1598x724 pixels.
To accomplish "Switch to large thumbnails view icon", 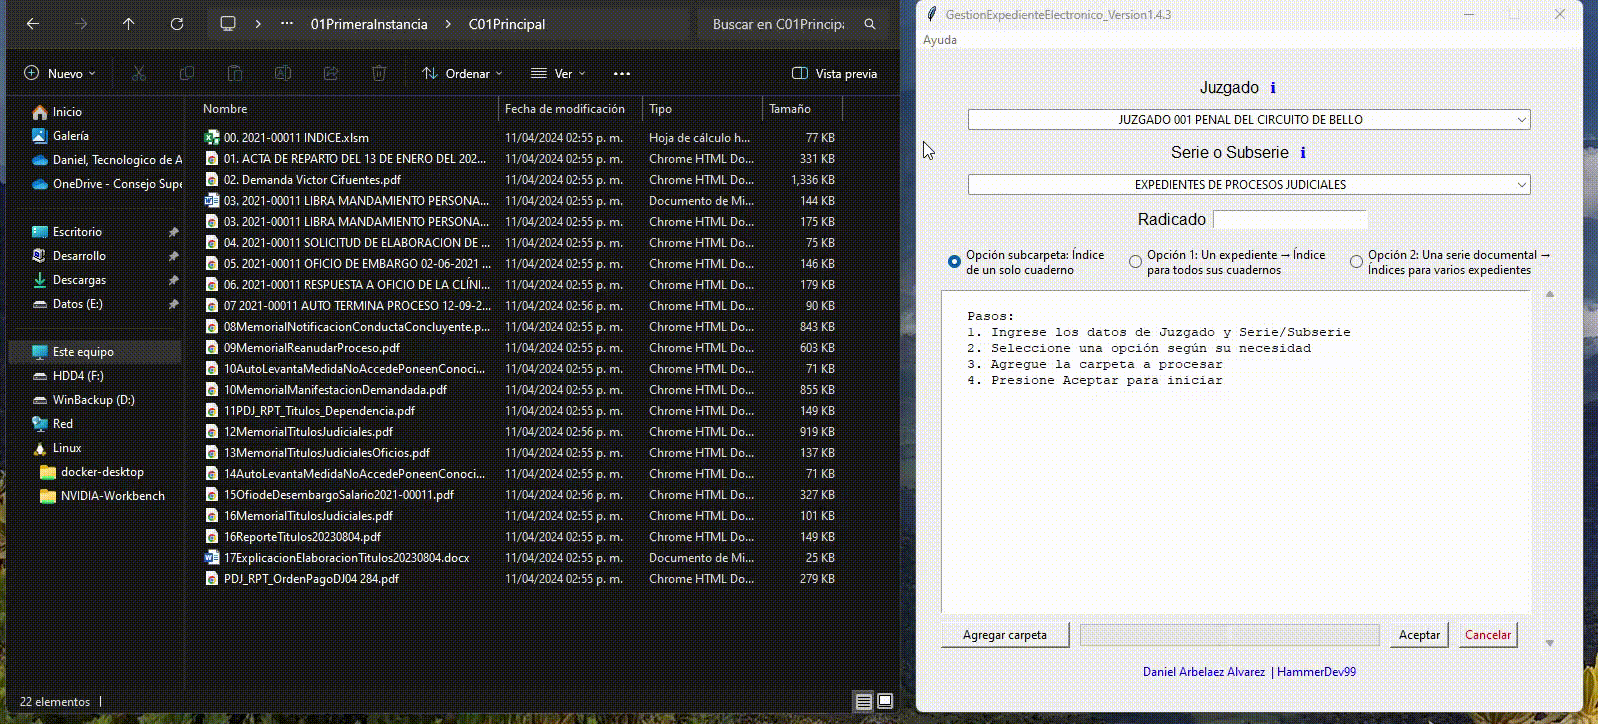I will coord(885,702).
